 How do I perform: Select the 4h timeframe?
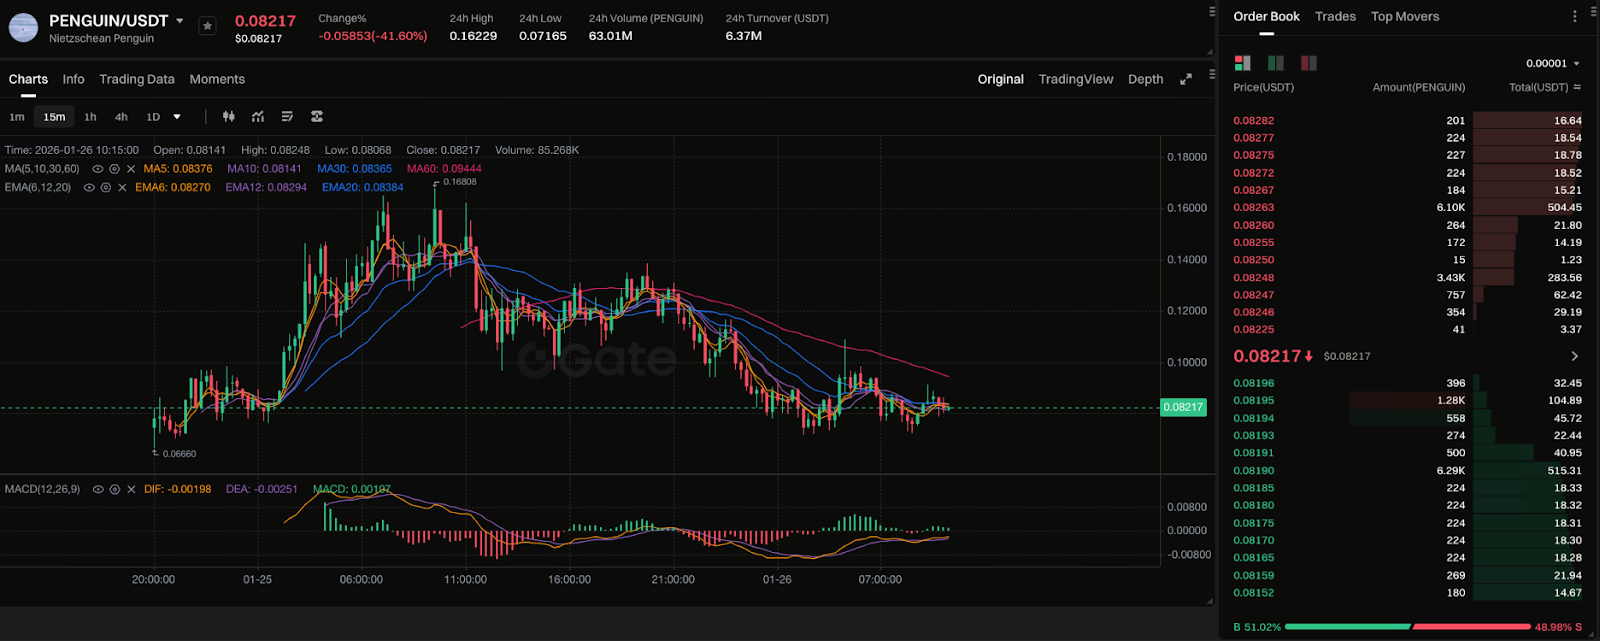coord(121,117)
